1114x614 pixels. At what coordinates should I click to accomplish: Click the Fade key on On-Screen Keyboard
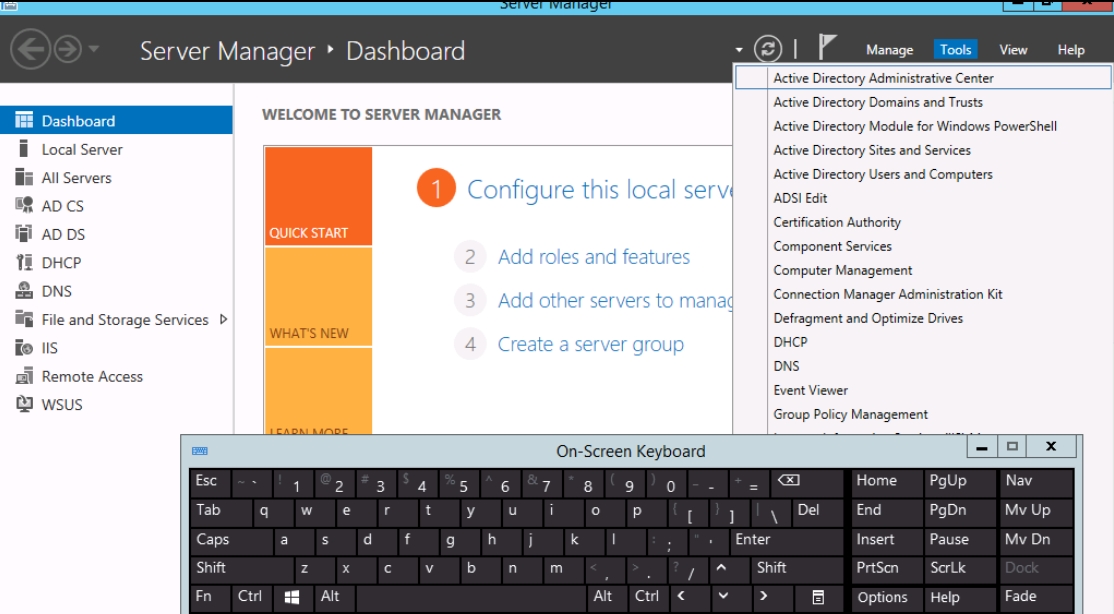click(1037, 597)
